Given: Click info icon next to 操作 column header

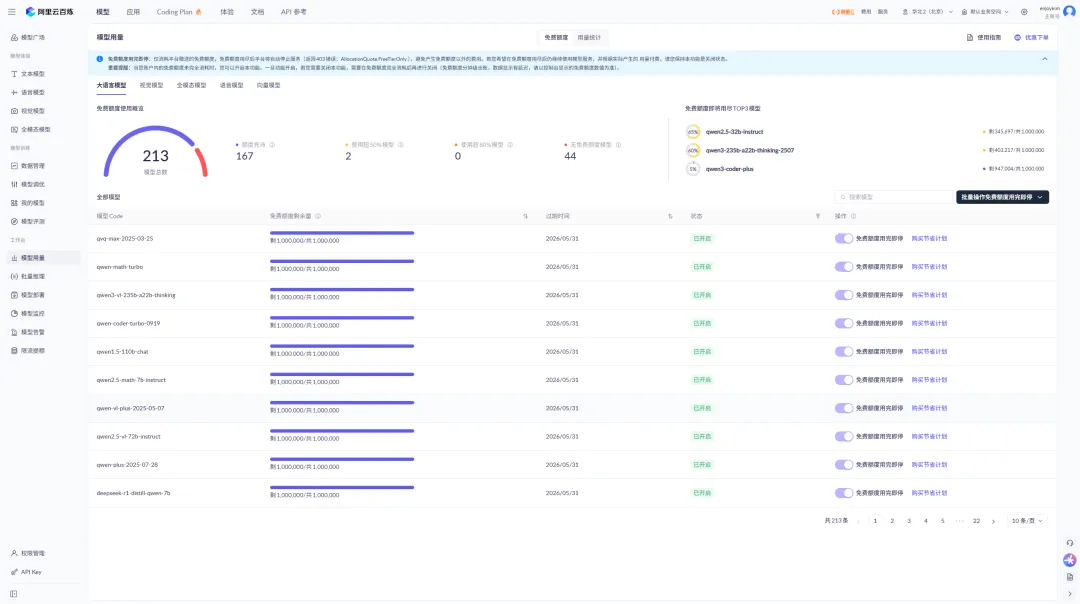Looking at the screenshot, I should [x=853, y=216].
